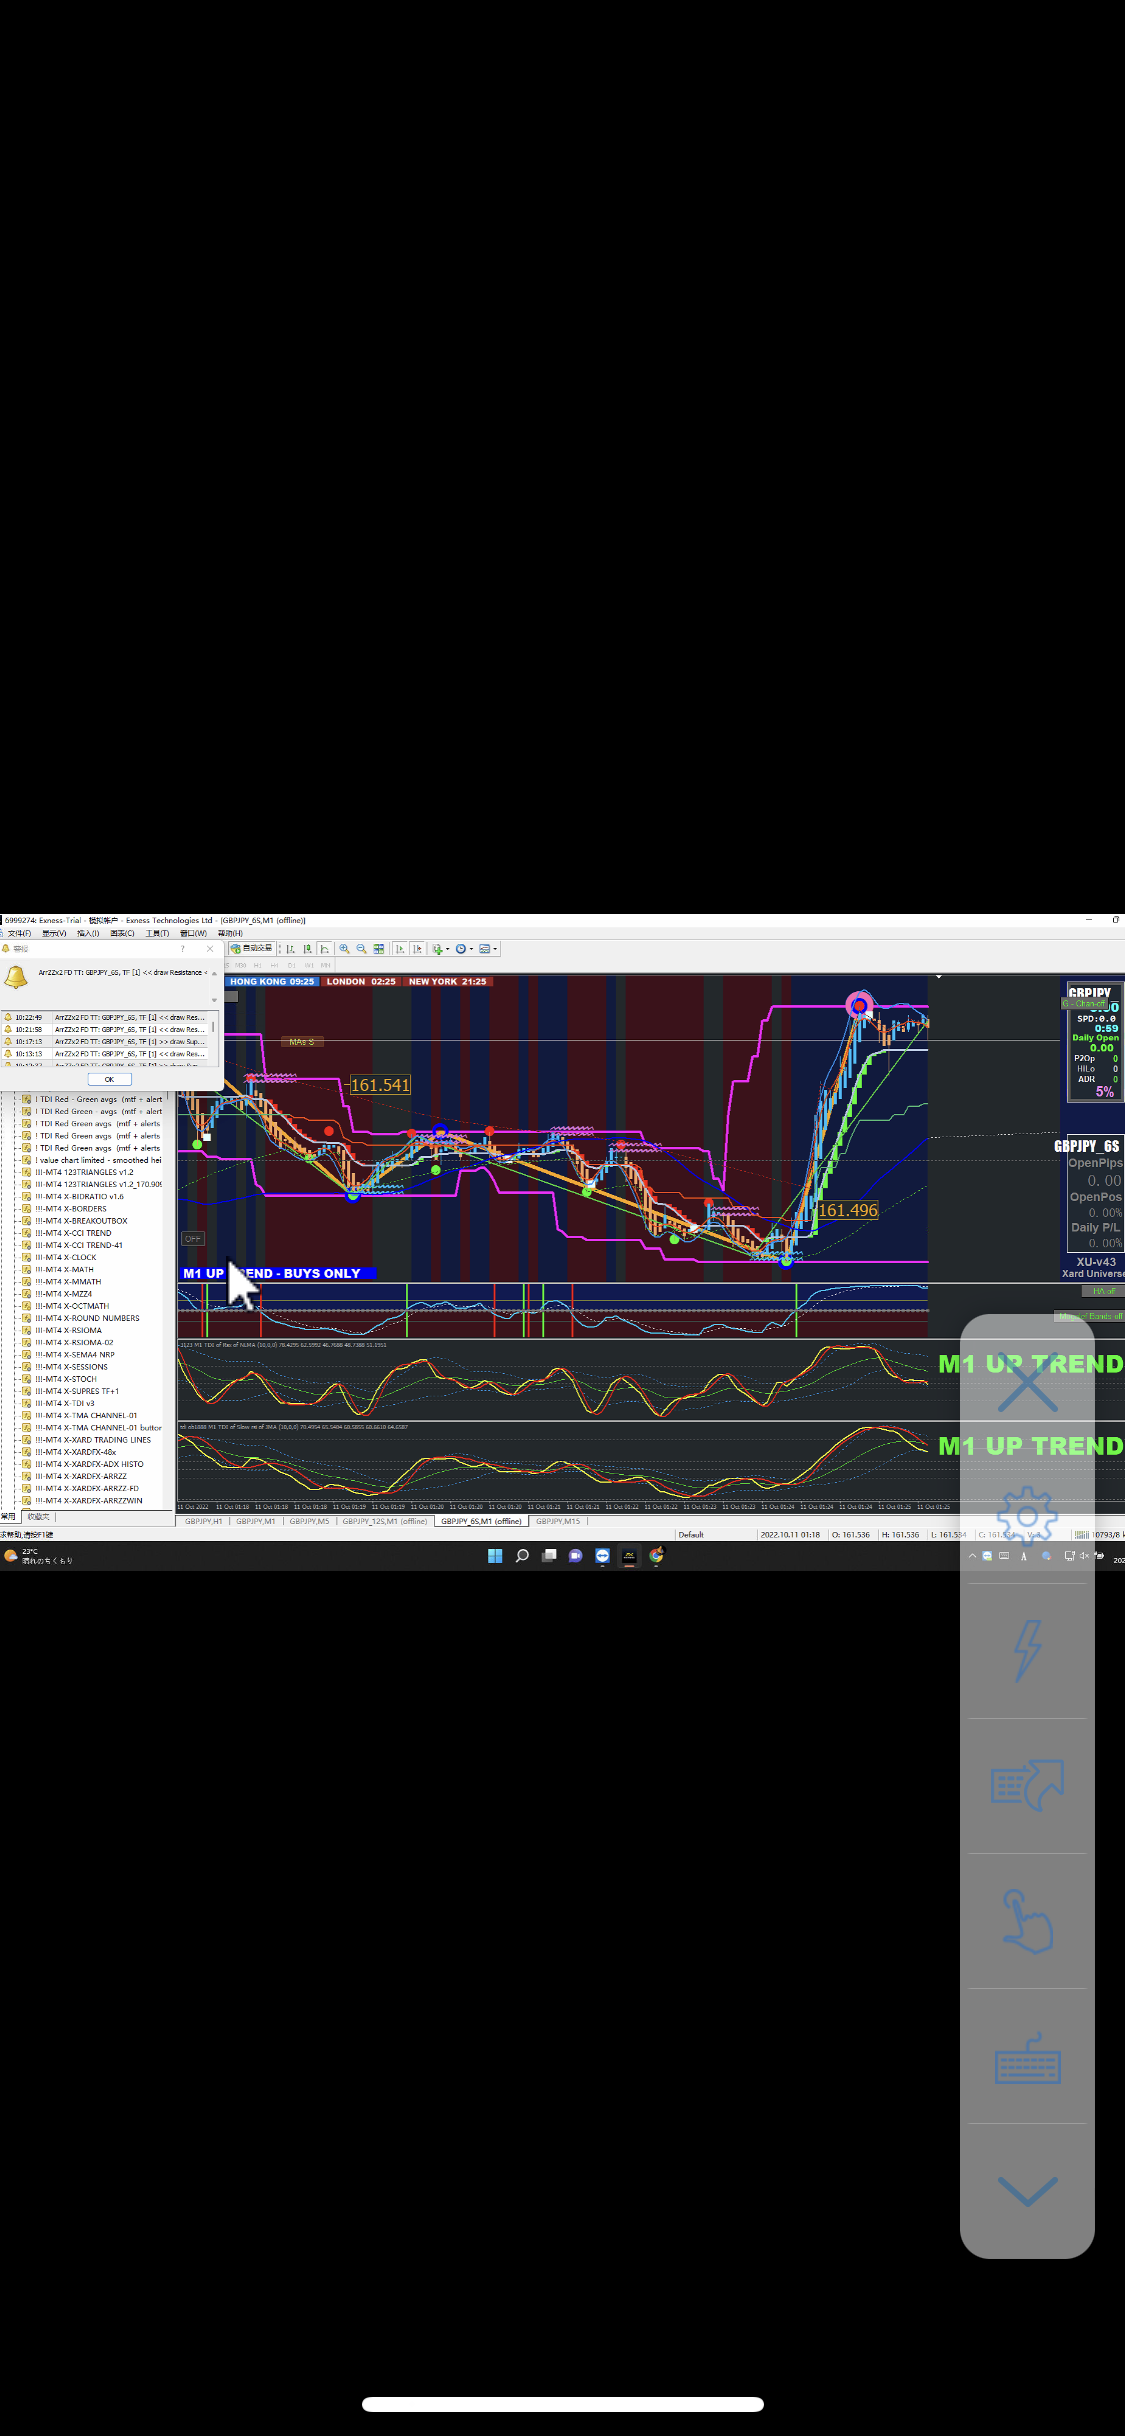1125x2436 pixels.
Task: Toggle the auto scroll chart toolbar icon
Action: (x=399, y=949)
